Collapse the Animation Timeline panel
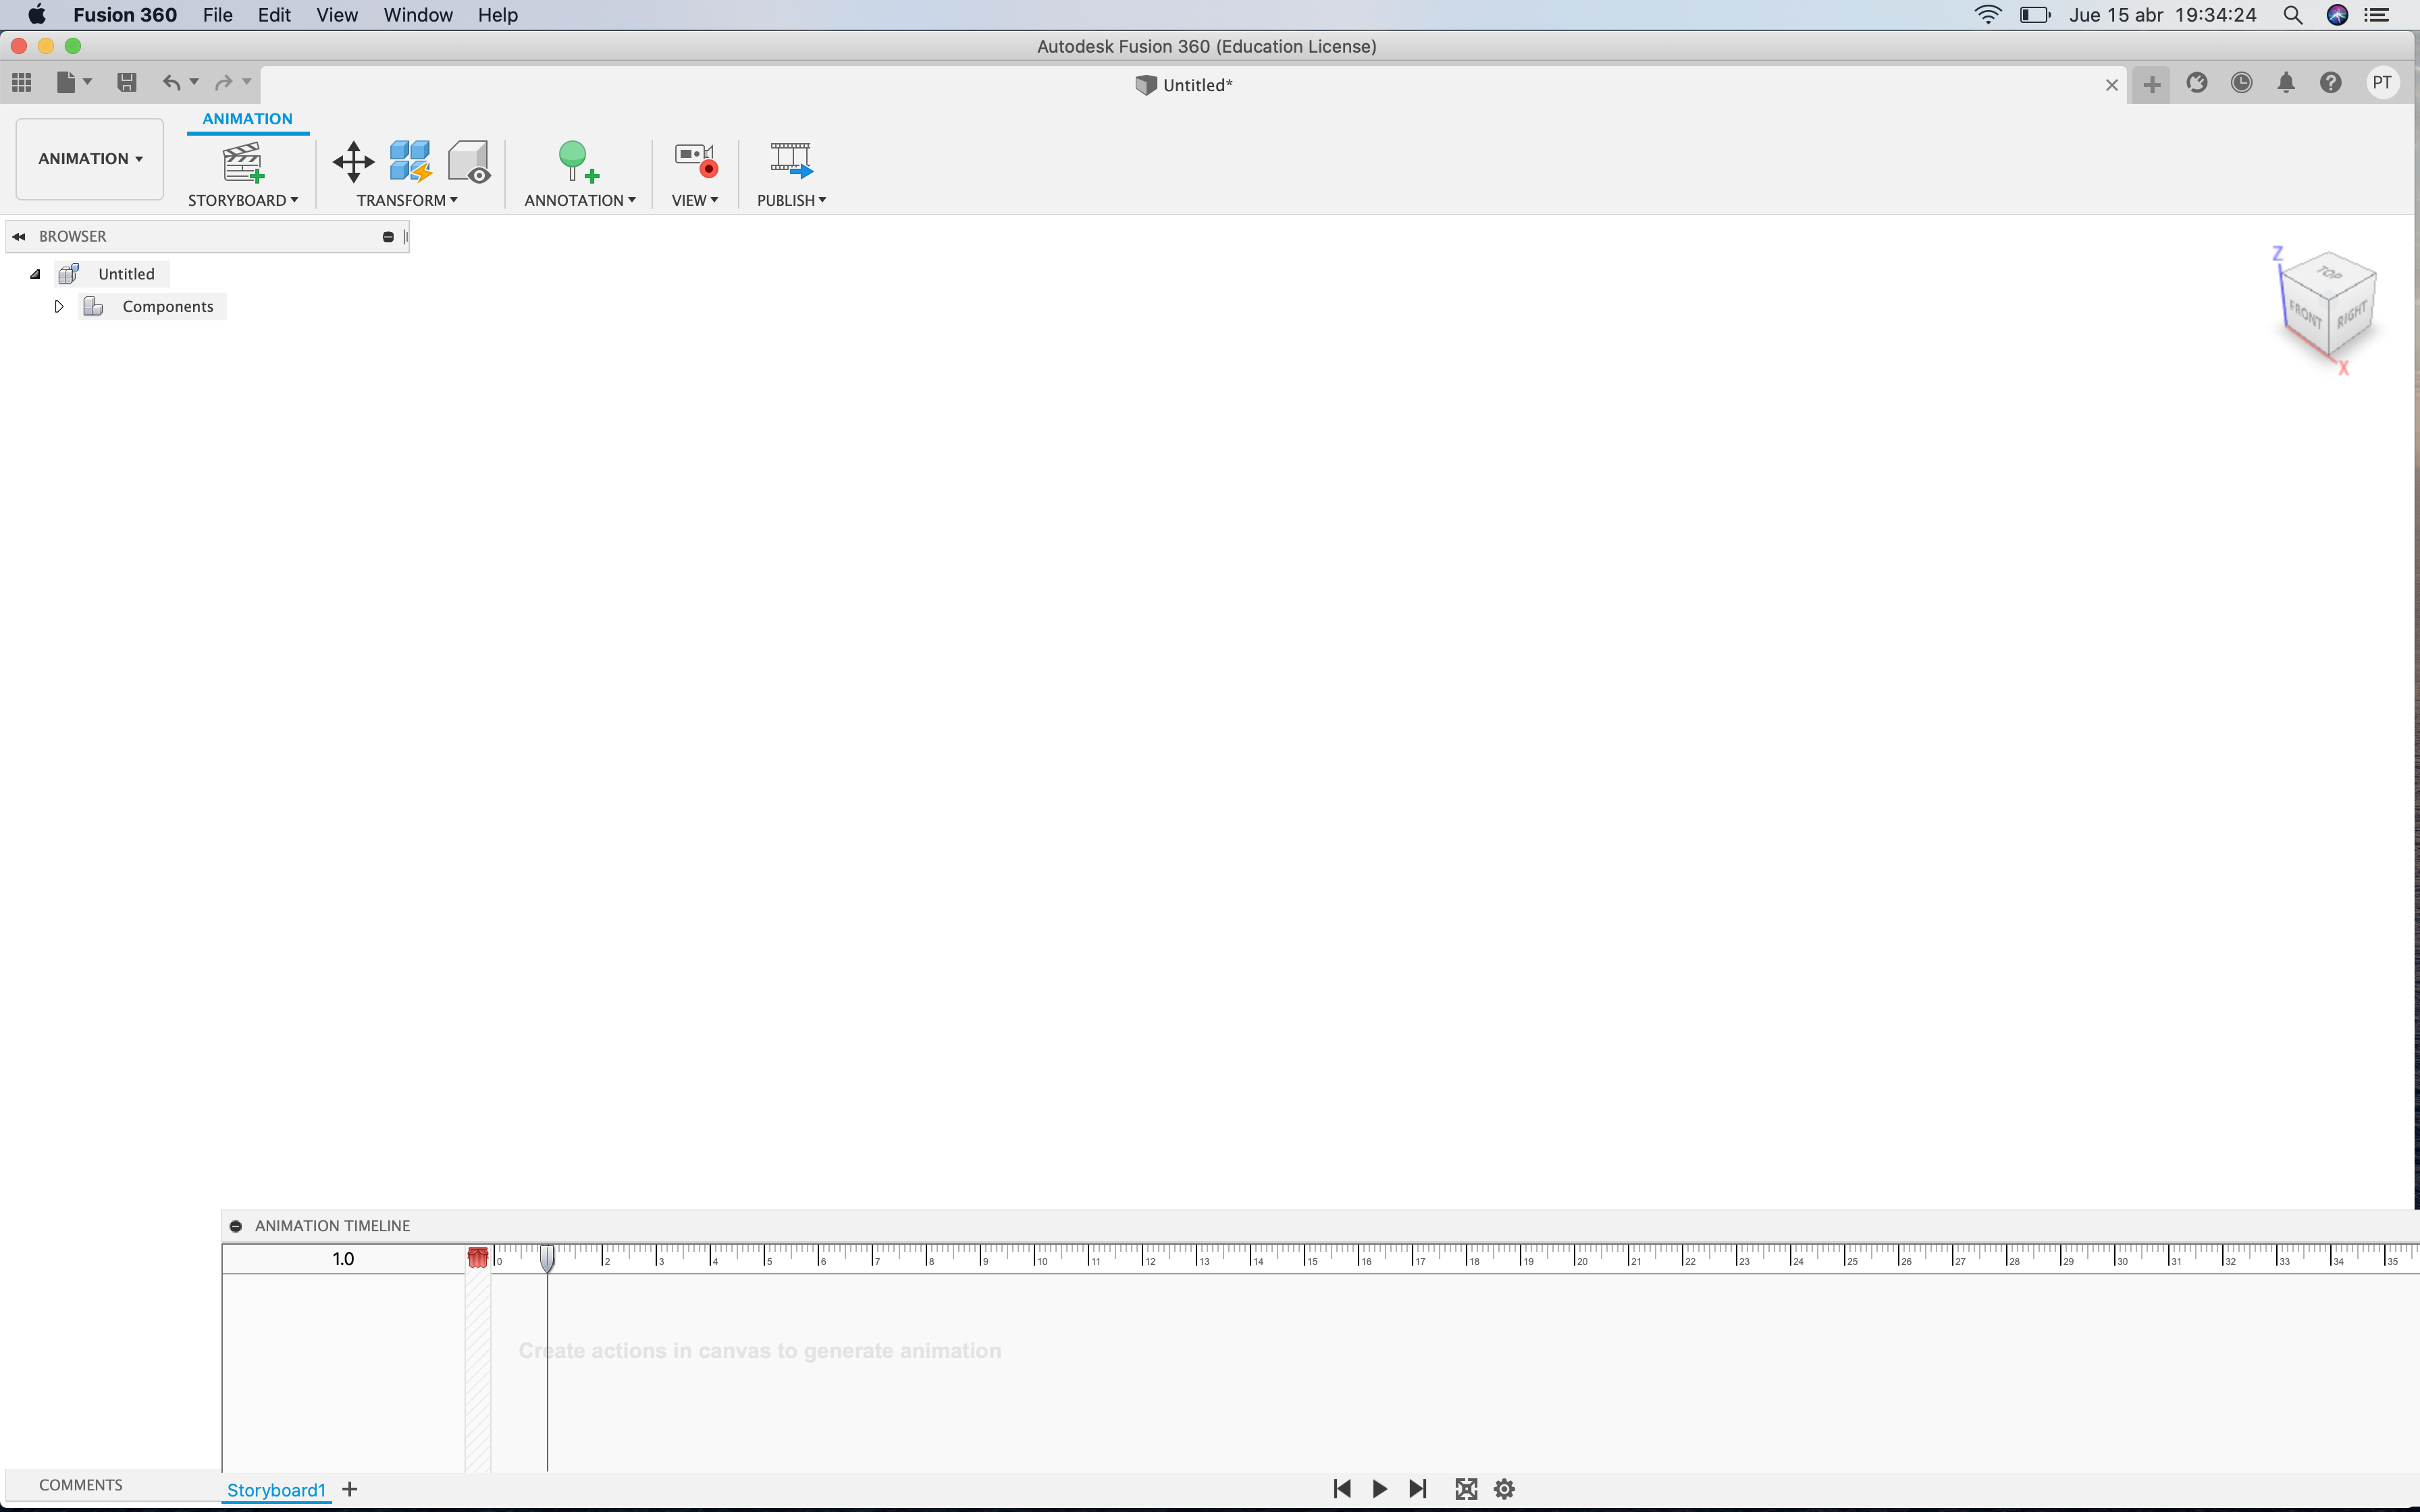This screenshot has height=1512, width=2420. [x=237, y=1224]
